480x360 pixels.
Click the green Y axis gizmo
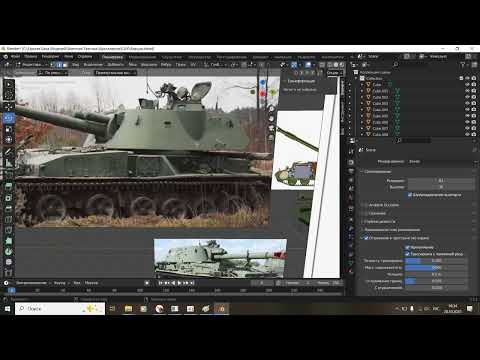click(x=274, y=92)
